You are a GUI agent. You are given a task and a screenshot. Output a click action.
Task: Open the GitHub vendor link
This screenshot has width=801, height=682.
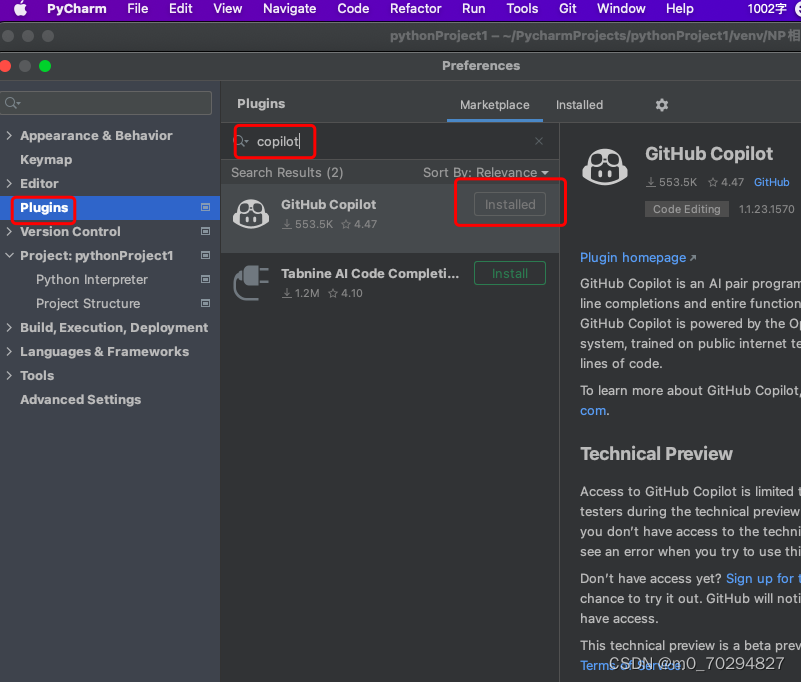pyautogui.click(x=771, y=182)
